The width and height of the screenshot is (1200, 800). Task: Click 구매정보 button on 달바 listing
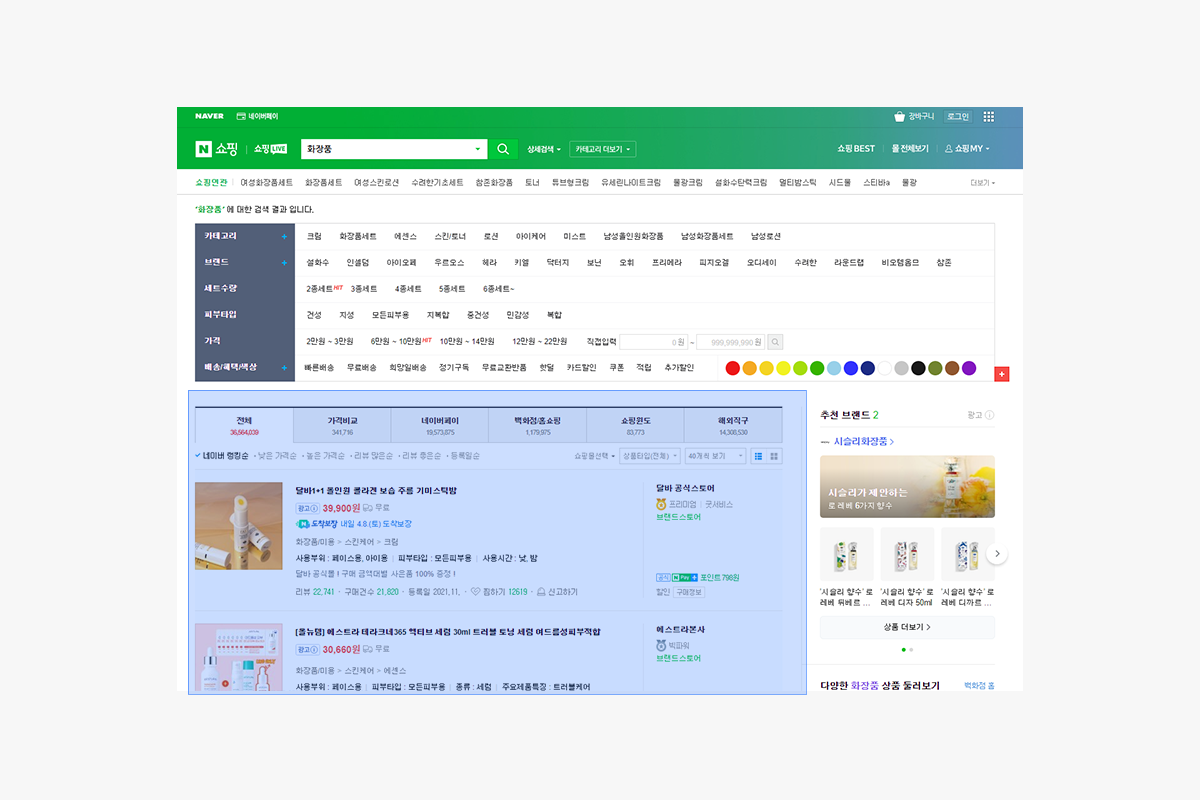pos(689,592)
